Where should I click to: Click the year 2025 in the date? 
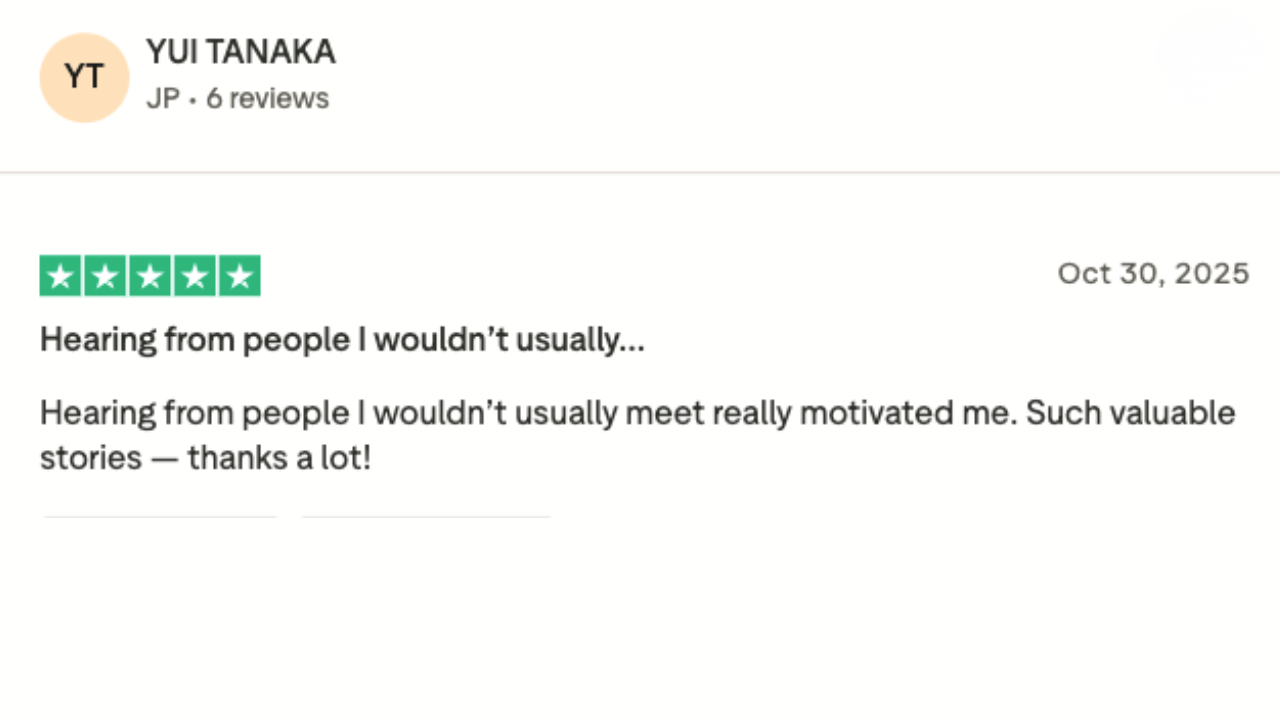[x=1212, y=274]
